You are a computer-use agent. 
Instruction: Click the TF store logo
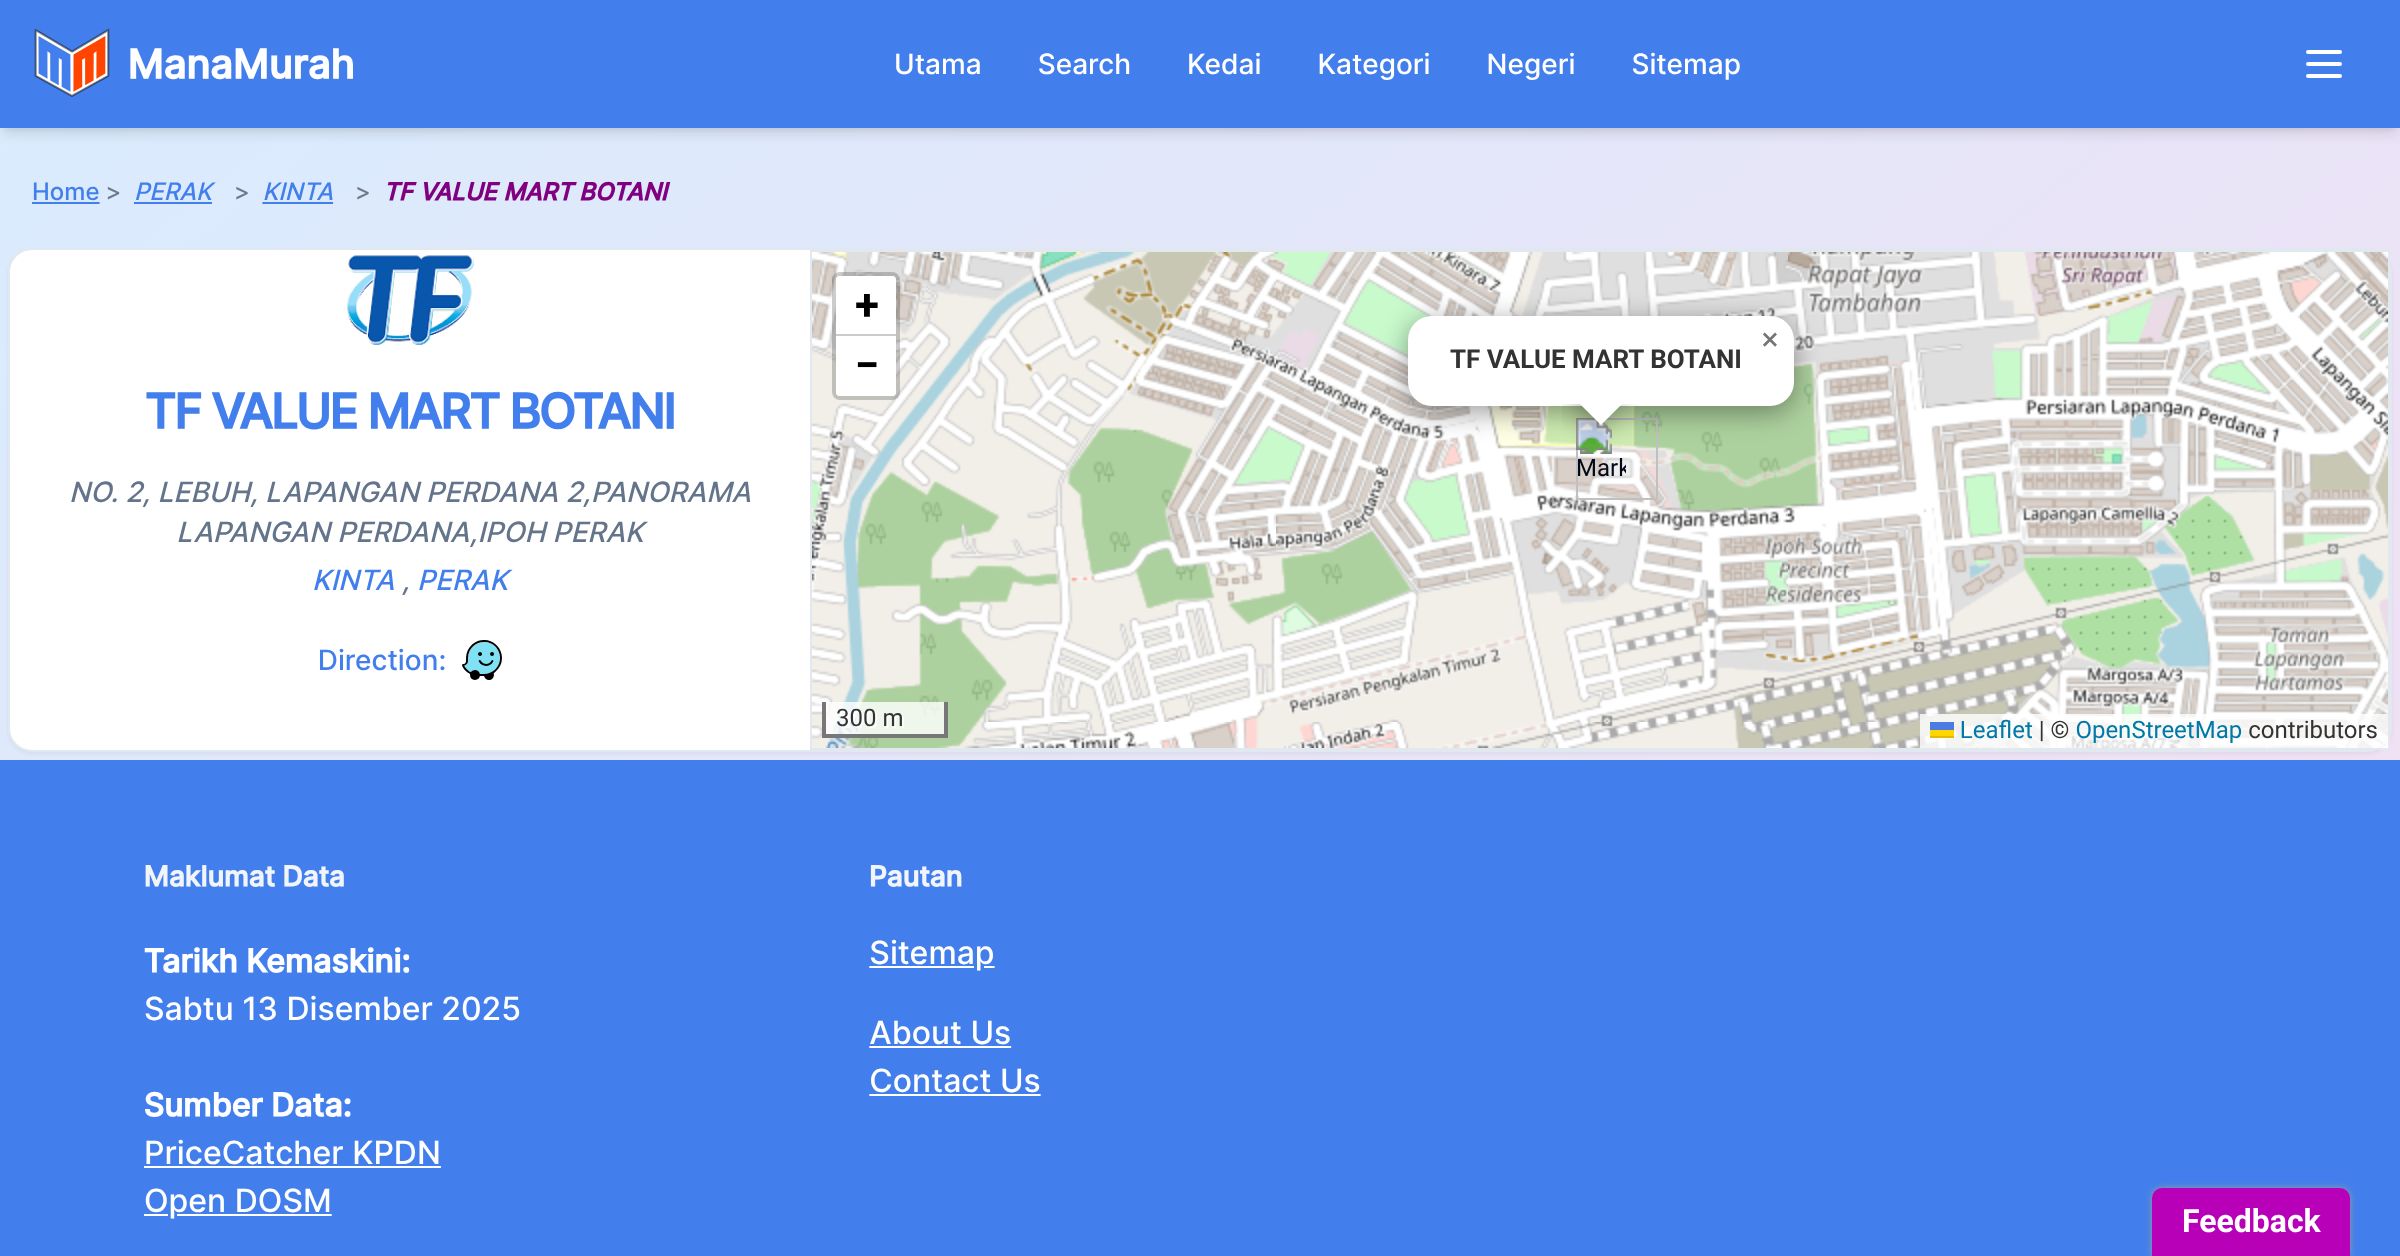pos(410,299)
